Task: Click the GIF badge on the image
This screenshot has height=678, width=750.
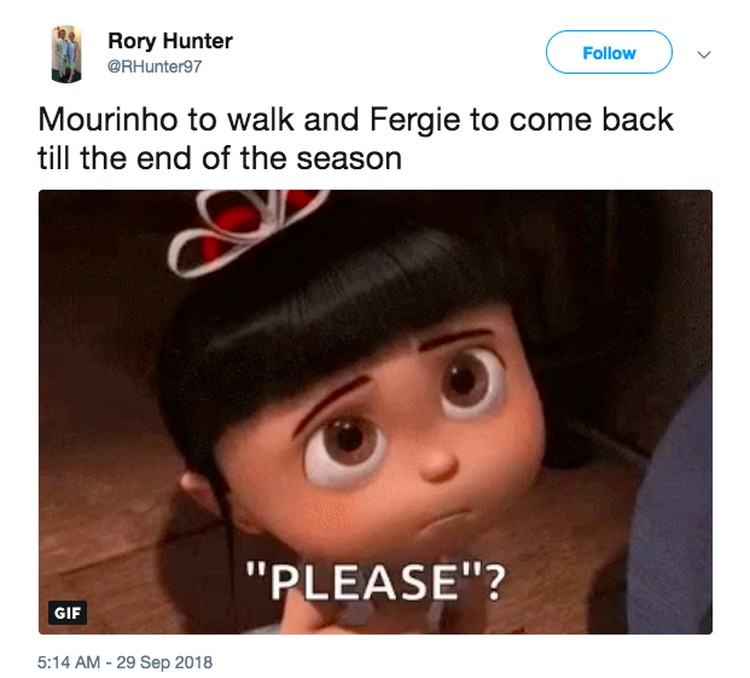Action: click(x=67, y=612)
